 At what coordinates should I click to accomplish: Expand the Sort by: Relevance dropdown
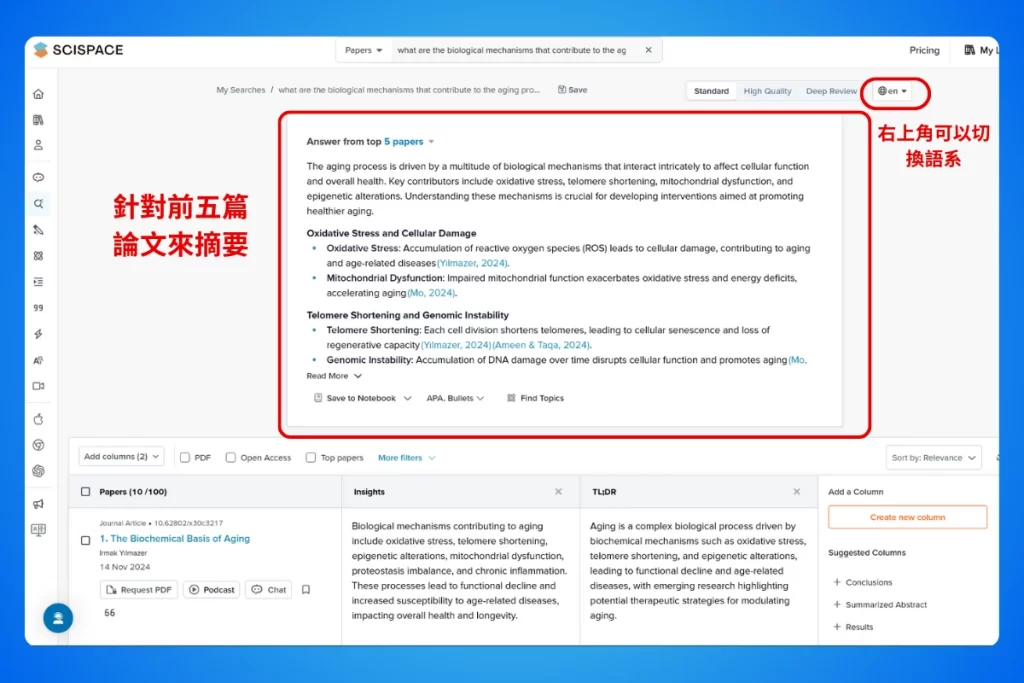click(934, 458)
